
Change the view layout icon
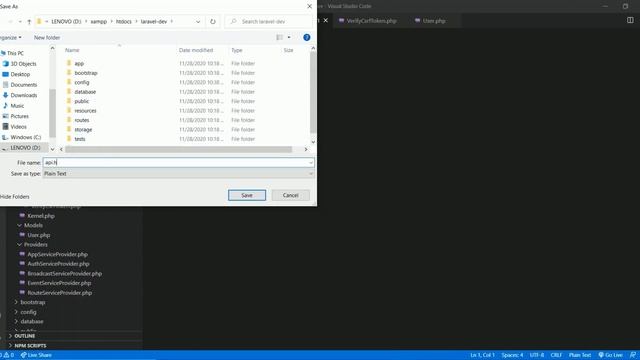pyautogui.click(x=280, y=38)
